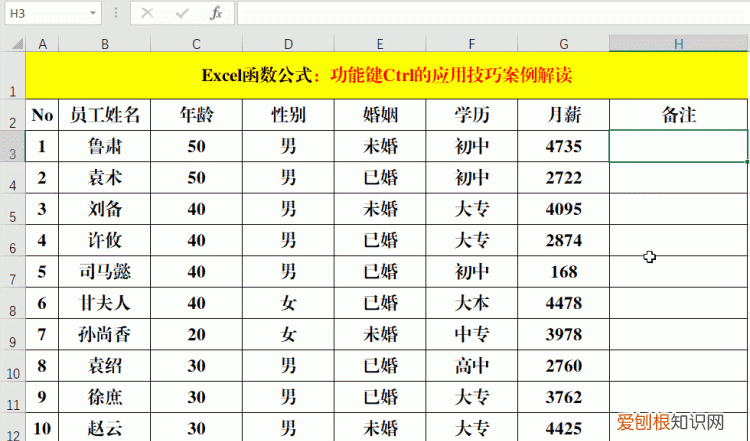This screenshot has width=750, height=441.
Task: Click gender cell 女 in 甘夫人 row
Action: coord(288,303)
